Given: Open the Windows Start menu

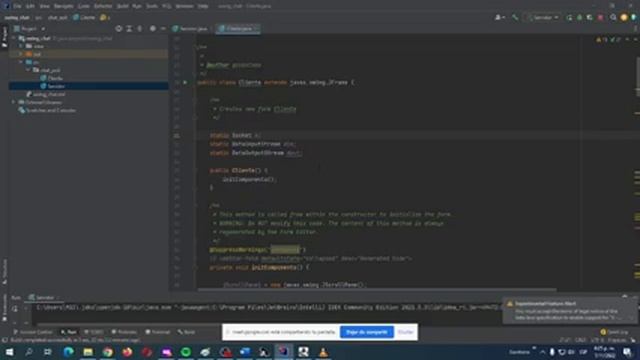Looking at the screenshot, I should pos(9,351).
